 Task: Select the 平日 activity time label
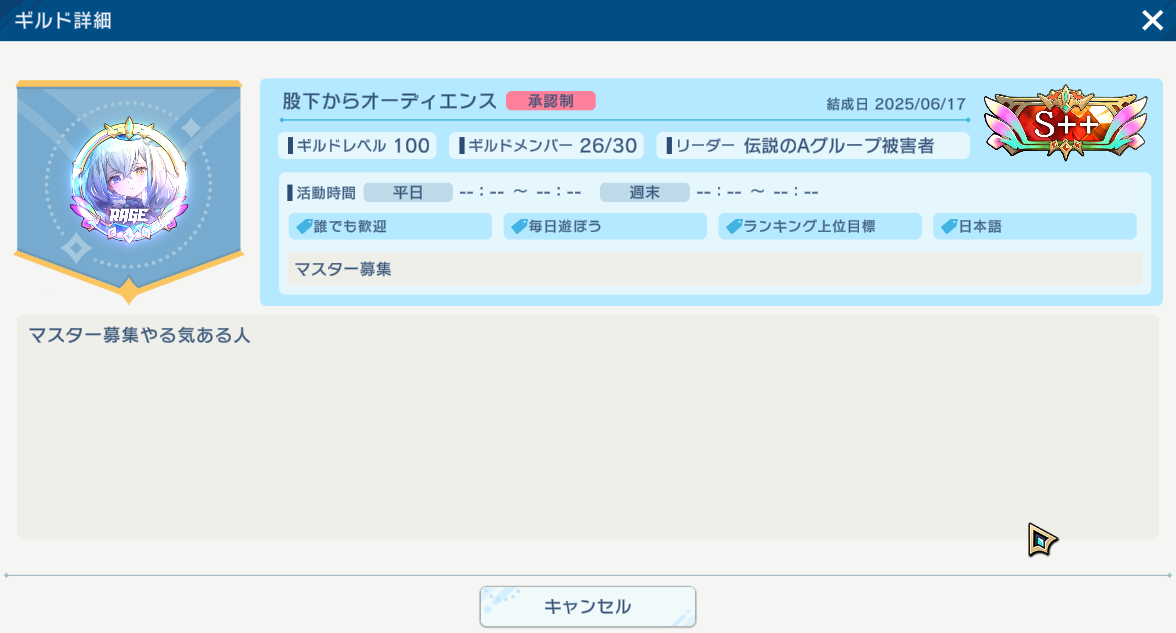coord(408,192)
